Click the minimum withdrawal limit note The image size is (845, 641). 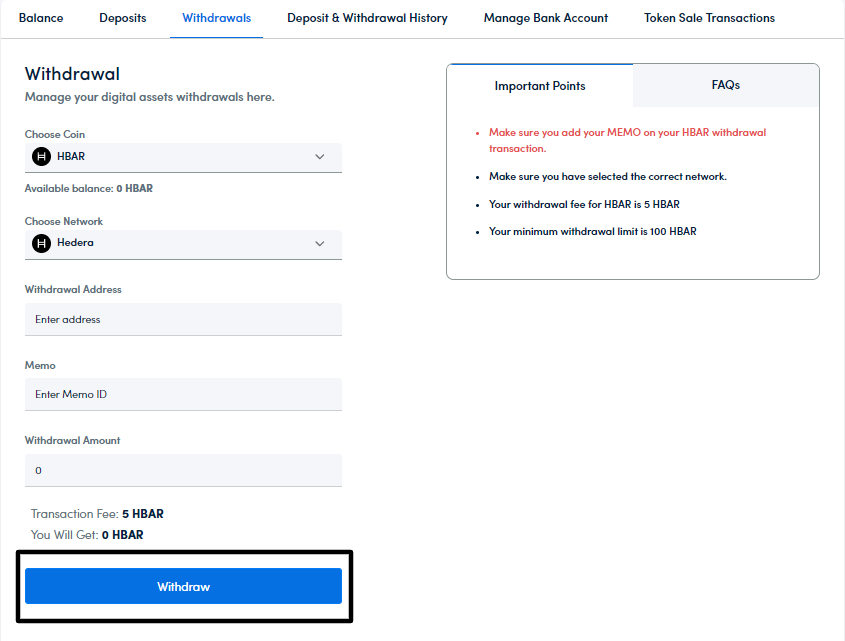[x=592, y=231]
